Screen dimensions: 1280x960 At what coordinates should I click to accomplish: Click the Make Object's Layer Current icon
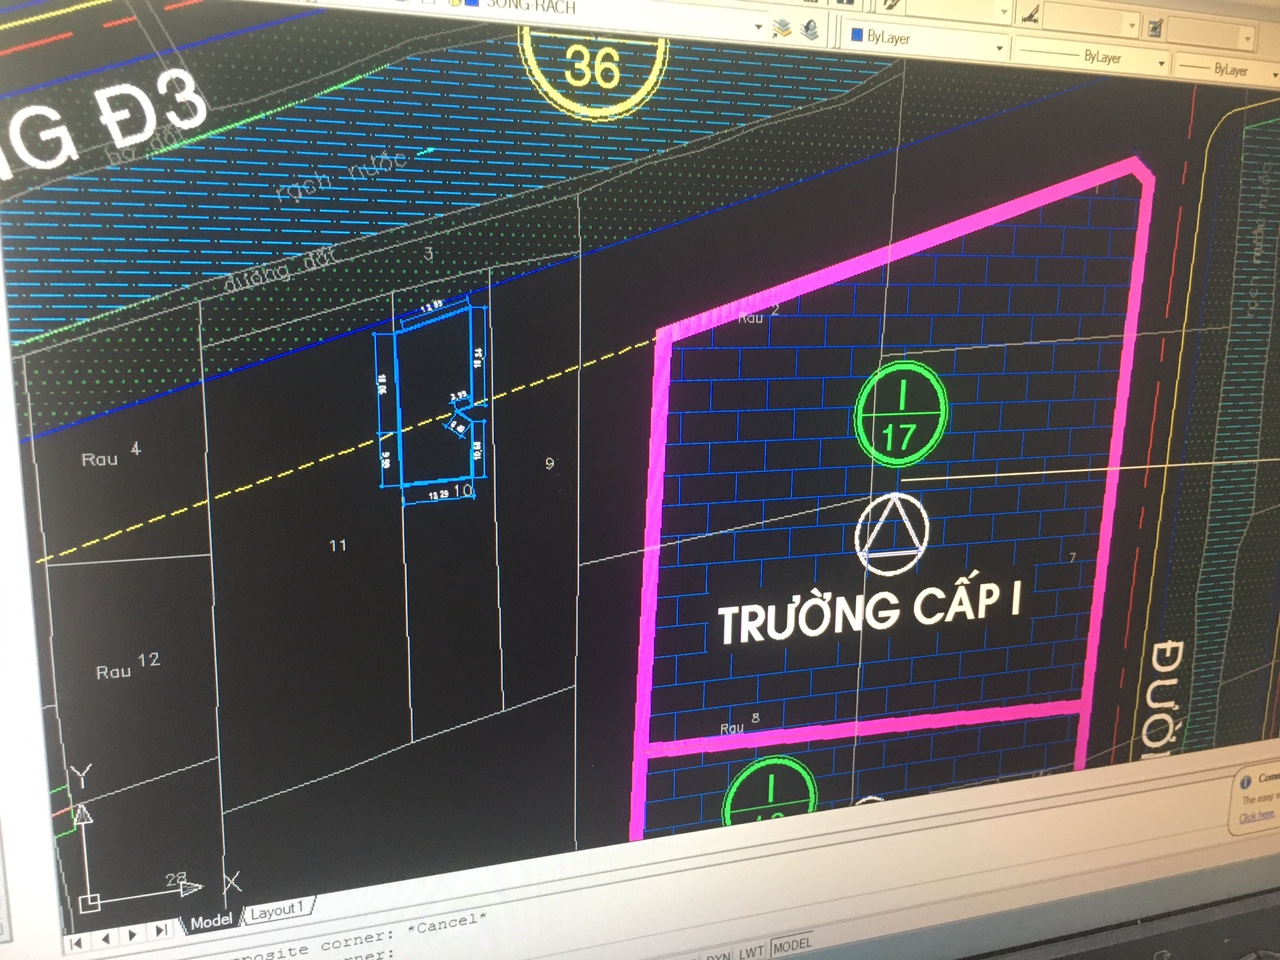click(782, 28)
